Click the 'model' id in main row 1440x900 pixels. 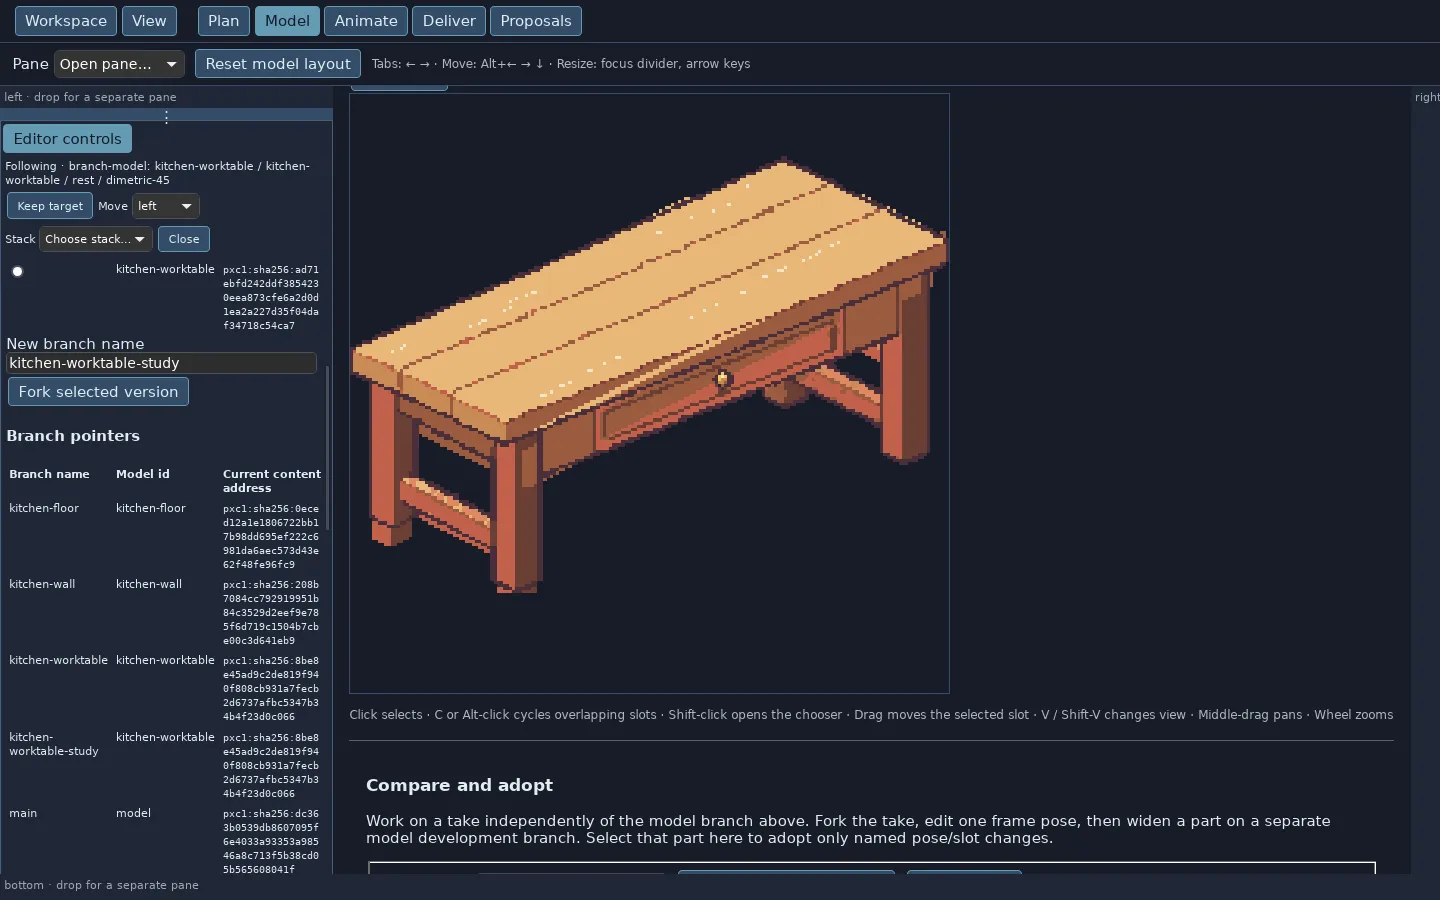click(133, 813)
